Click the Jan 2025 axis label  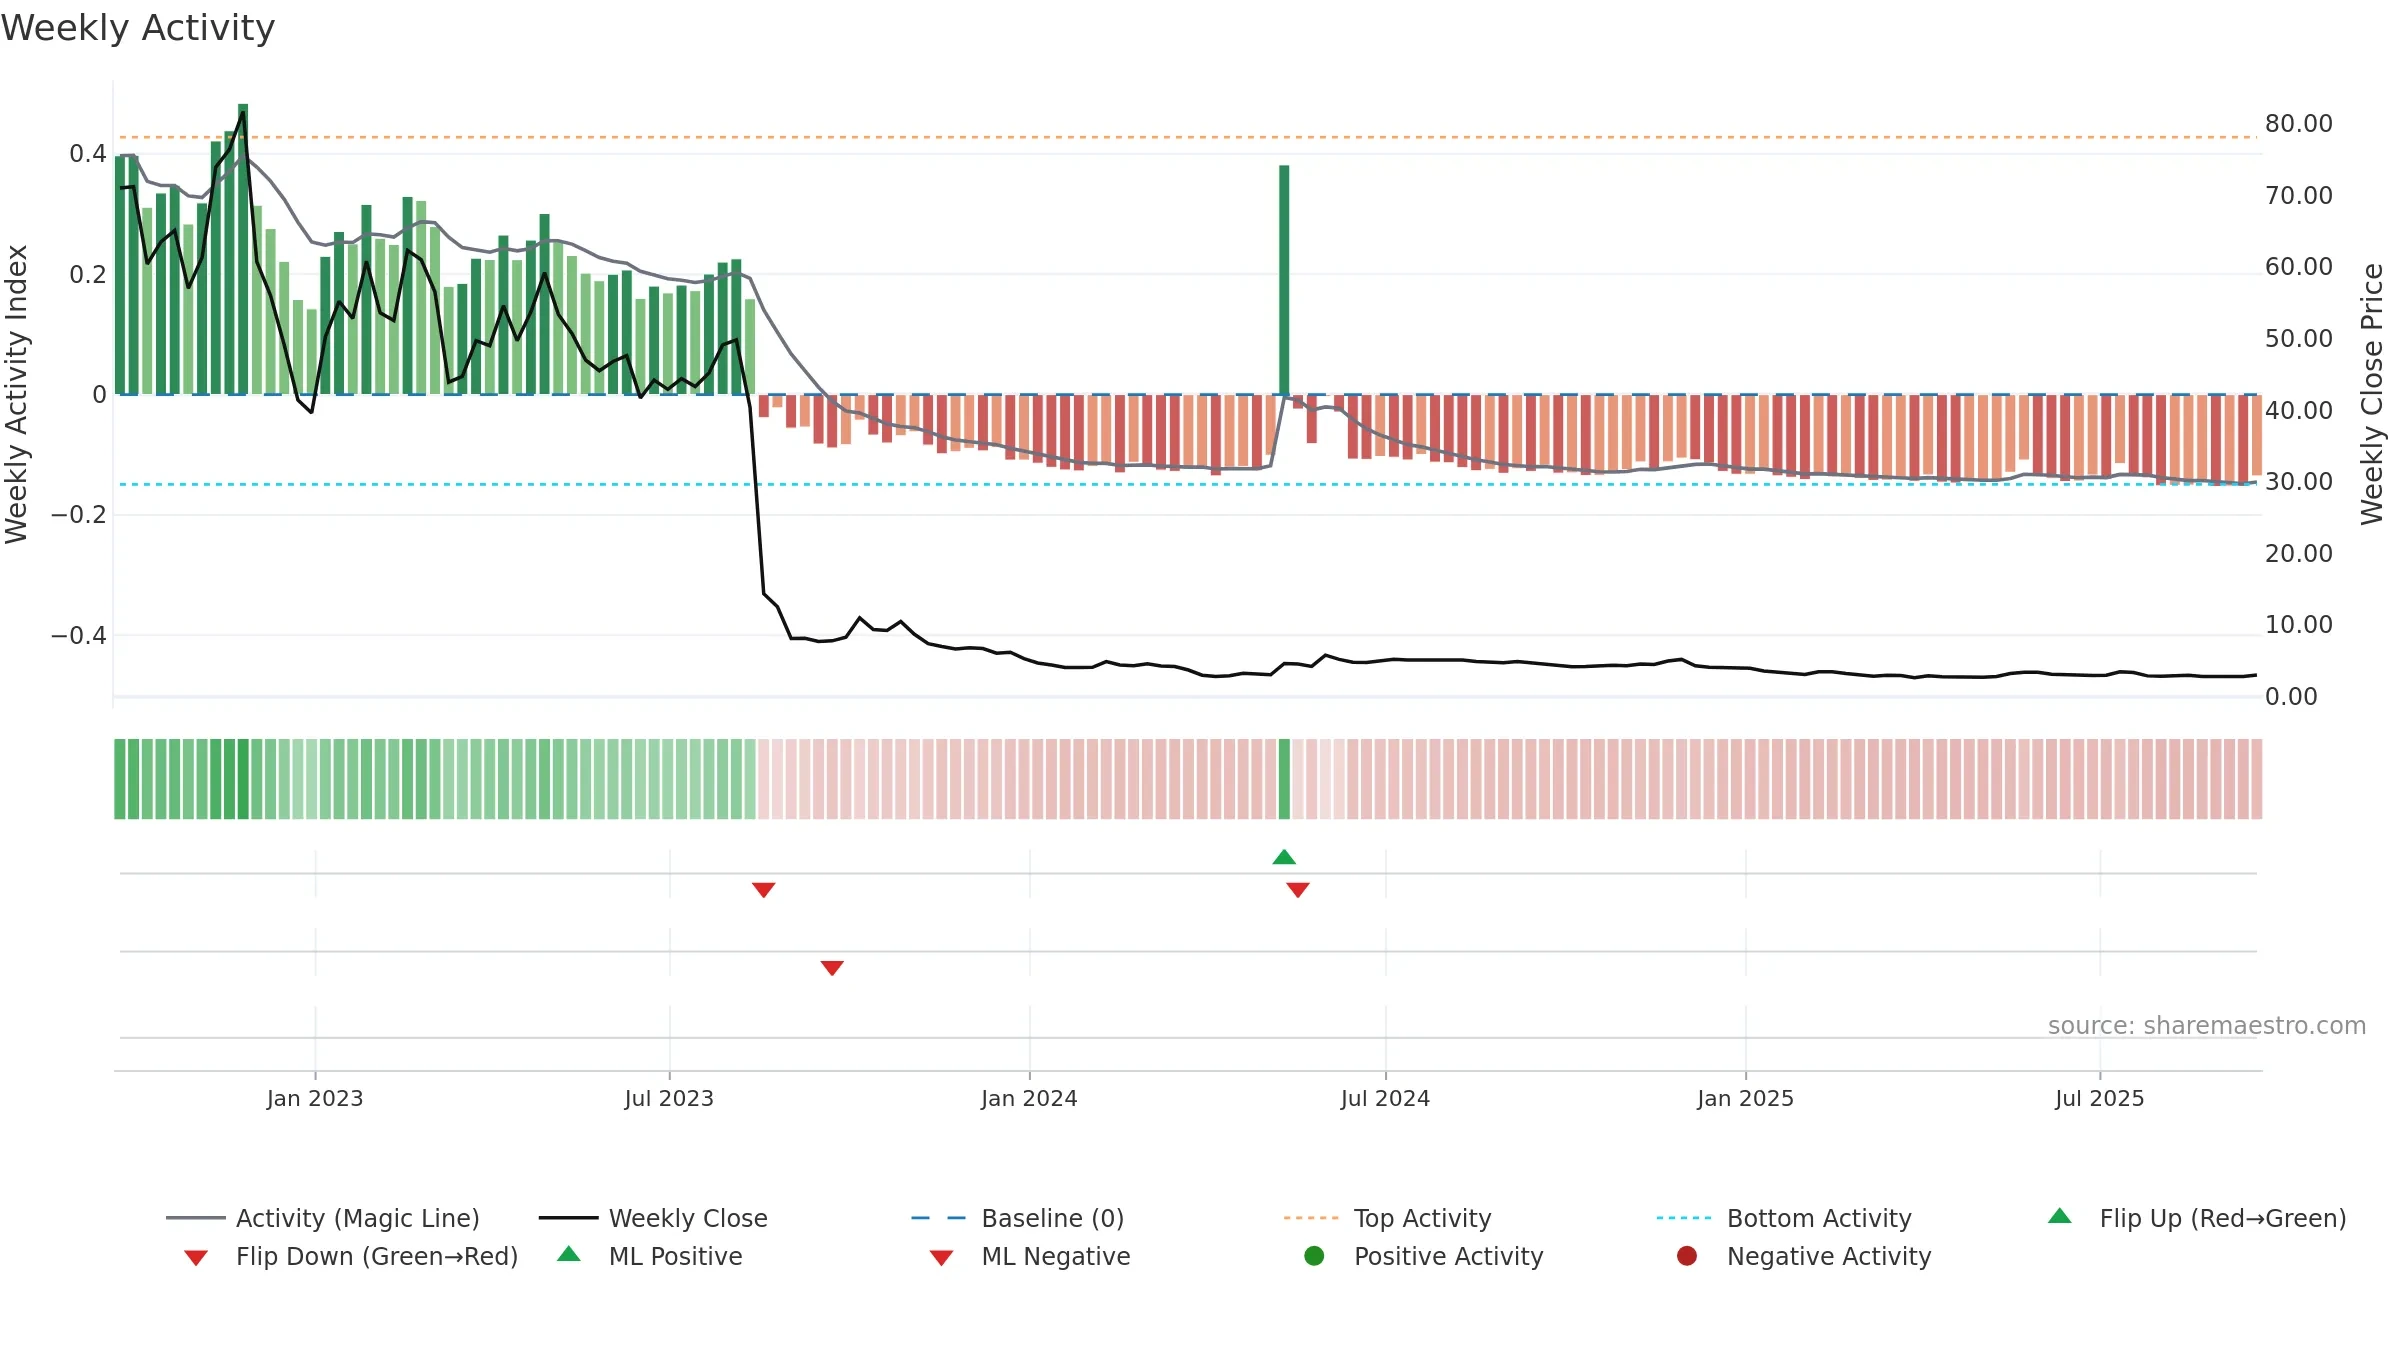click(x=1745, y=1099)
